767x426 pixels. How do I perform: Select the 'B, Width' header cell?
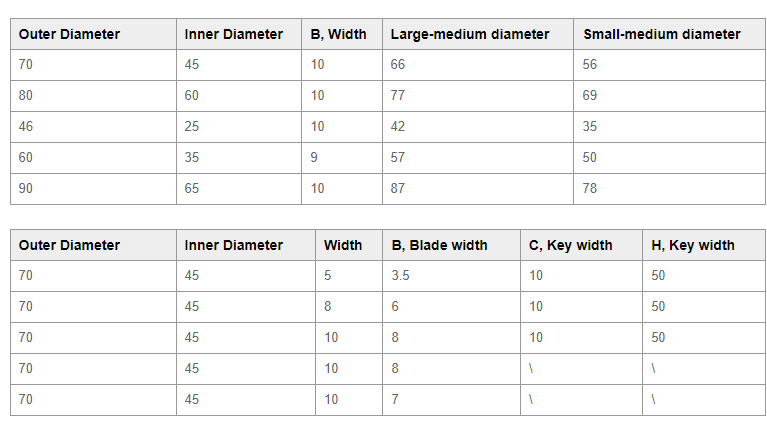coord(338,34)
